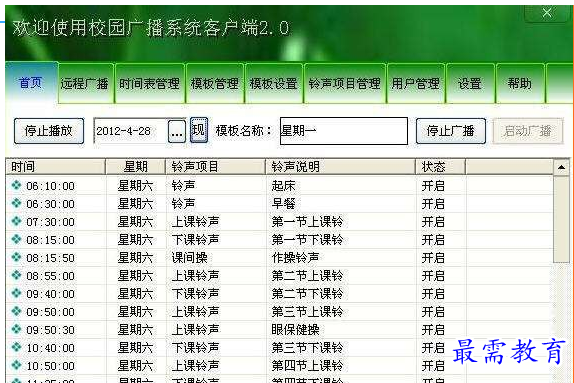This screenshot has height=383, width=574.
Task: Click the time 06:10:00
Action: pyautogui.click(x=51, y=186)
